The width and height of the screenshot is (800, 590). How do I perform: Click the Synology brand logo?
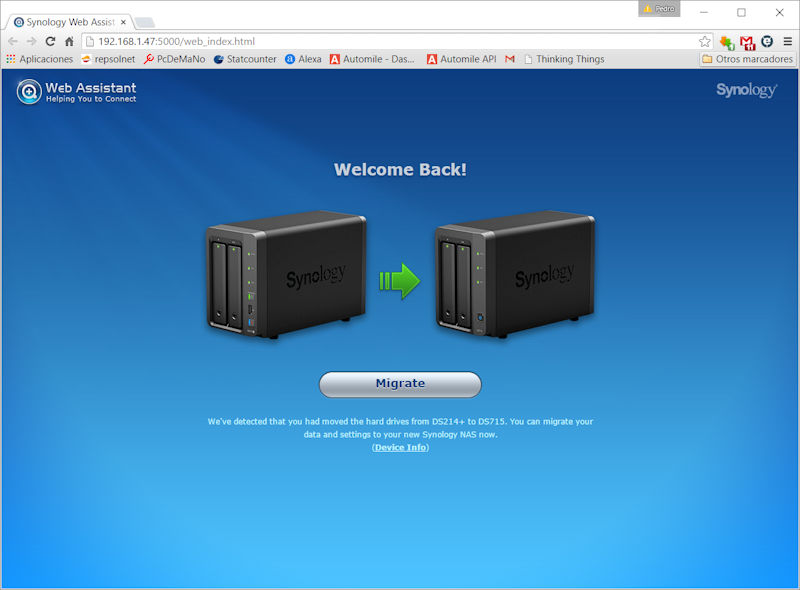(x=746, y=90)
